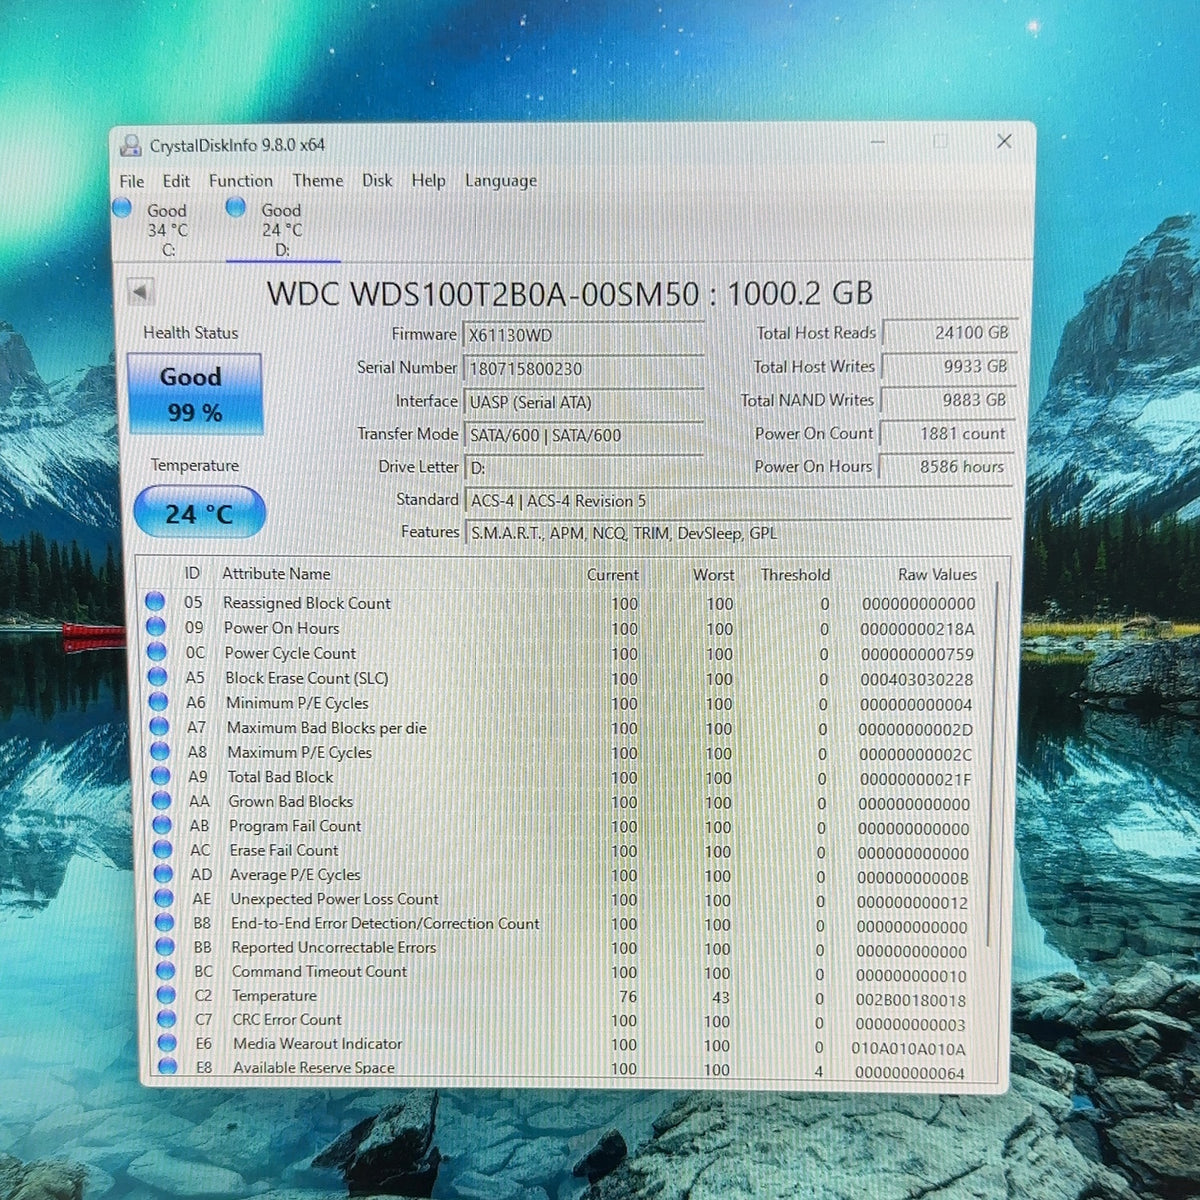Screen dimensions: 1200x1200
Task: Click the Firmware field X61130WD
Action: point(584,335)
